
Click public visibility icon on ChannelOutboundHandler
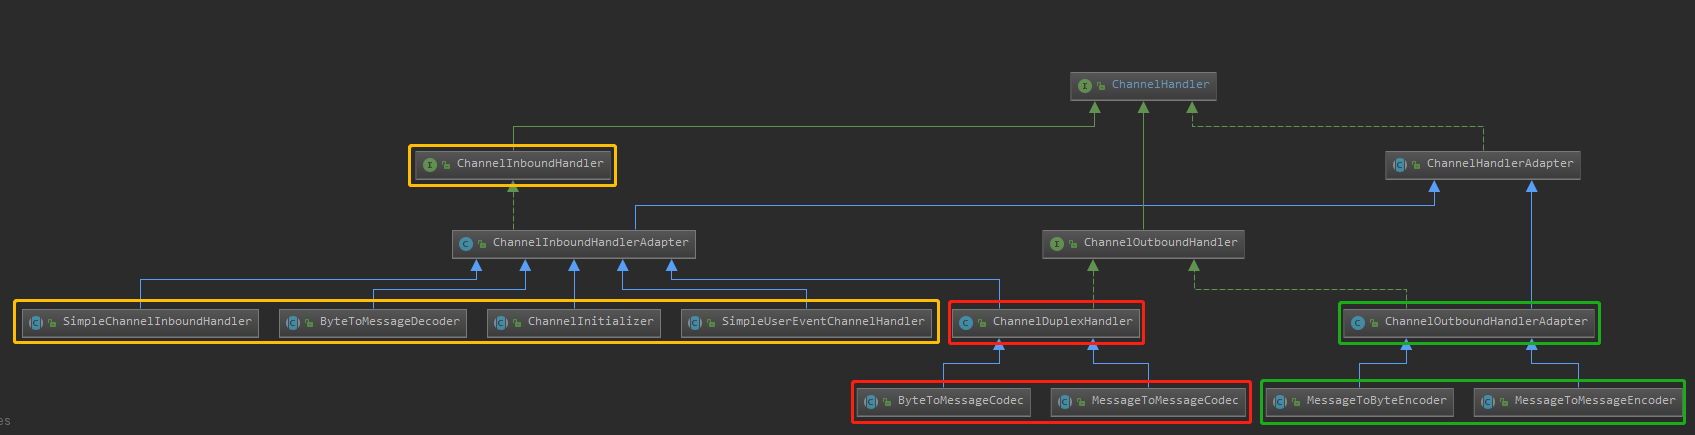click(x=1073, y=245)
